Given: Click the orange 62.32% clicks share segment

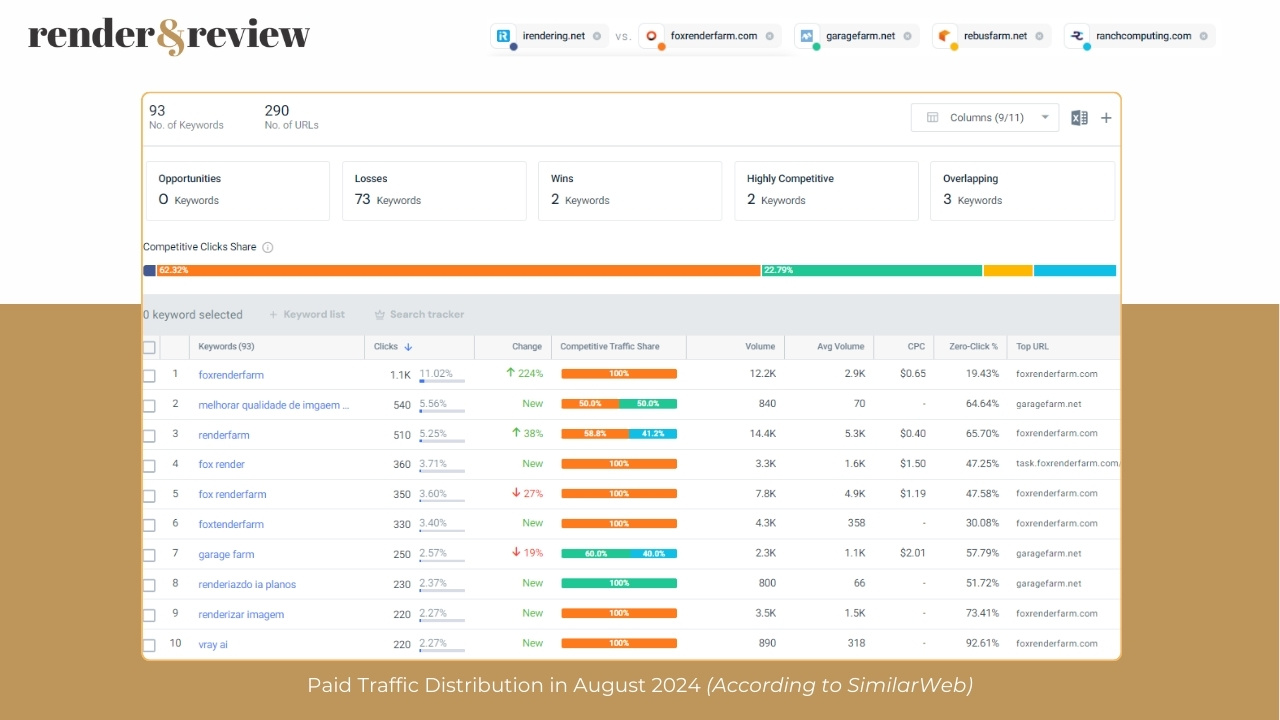Looking at the screenshot, I should [x=459, y=270].
